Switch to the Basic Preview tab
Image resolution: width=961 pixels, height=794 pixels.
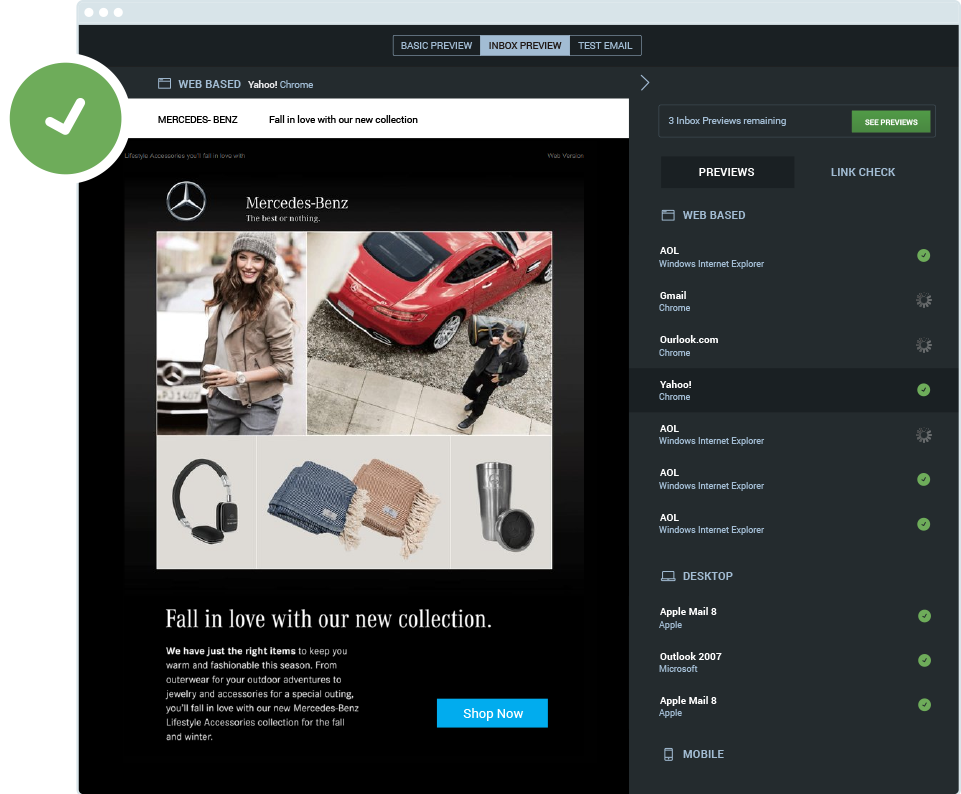coord(436,45)
